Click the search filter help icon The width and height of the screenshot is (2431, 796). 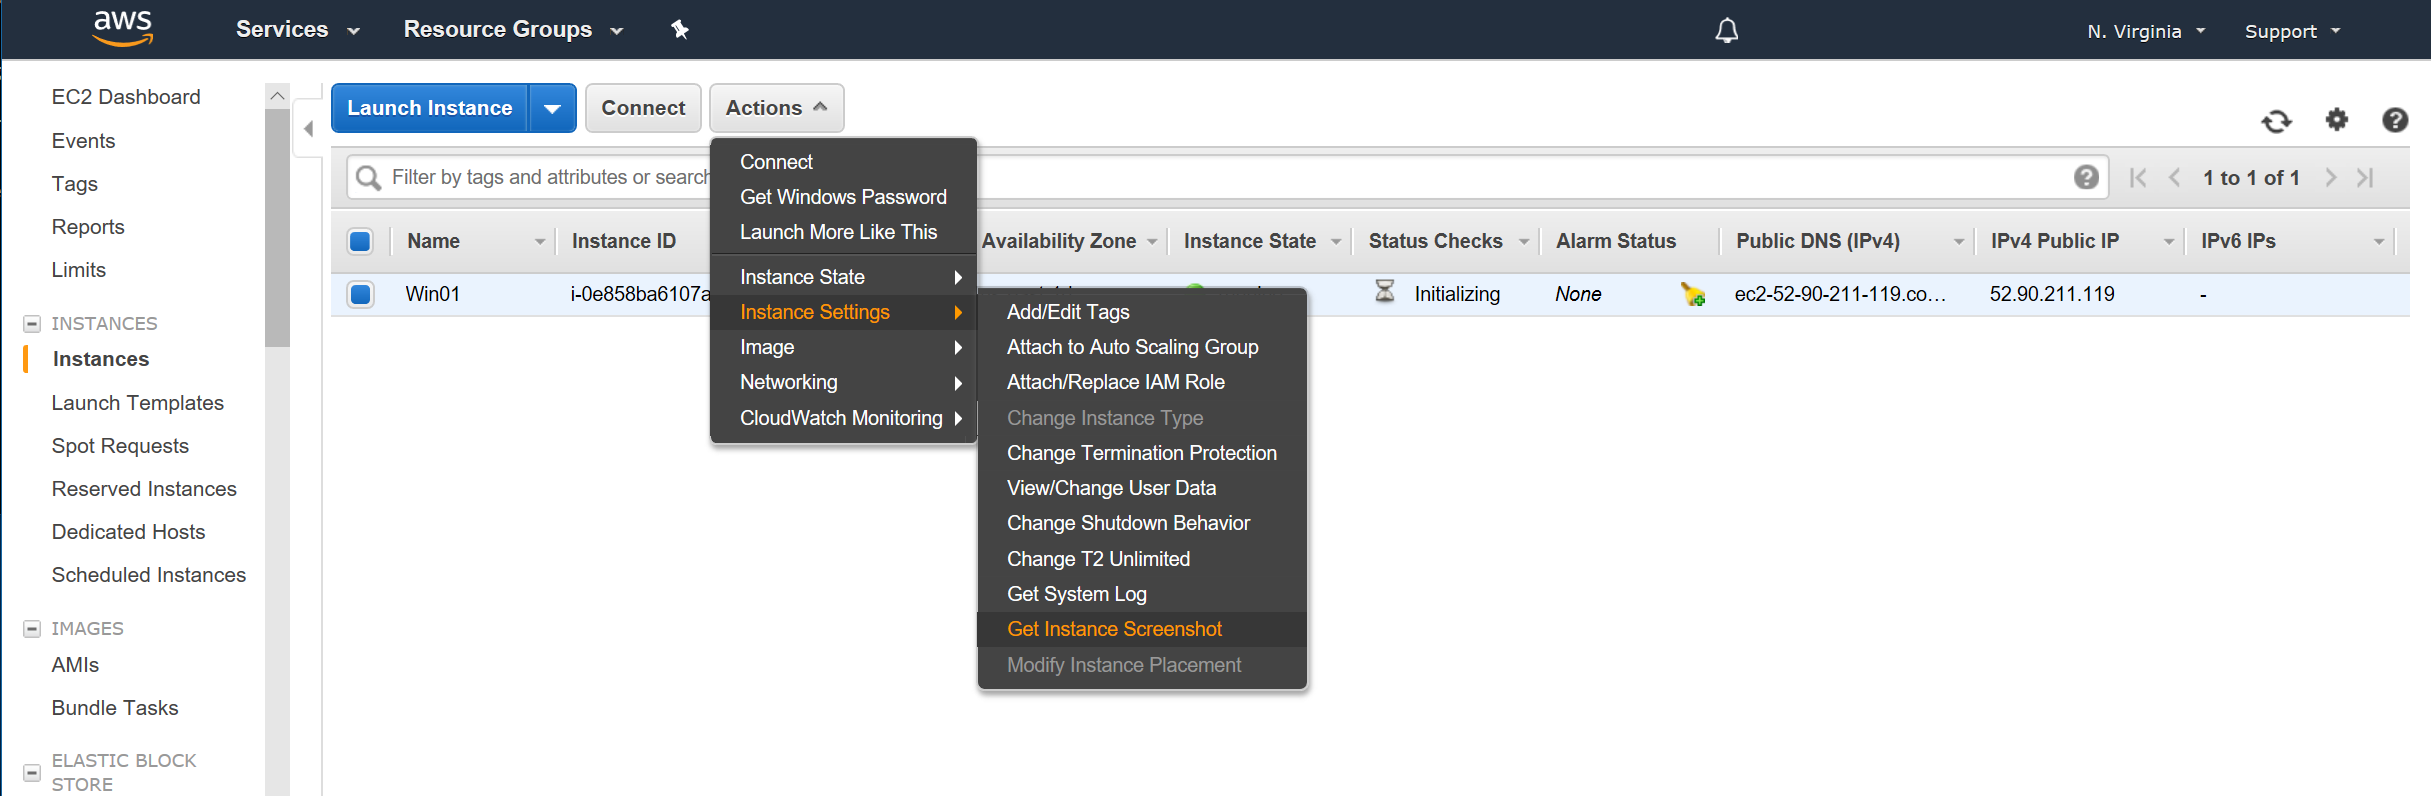tap(2086, 177)
